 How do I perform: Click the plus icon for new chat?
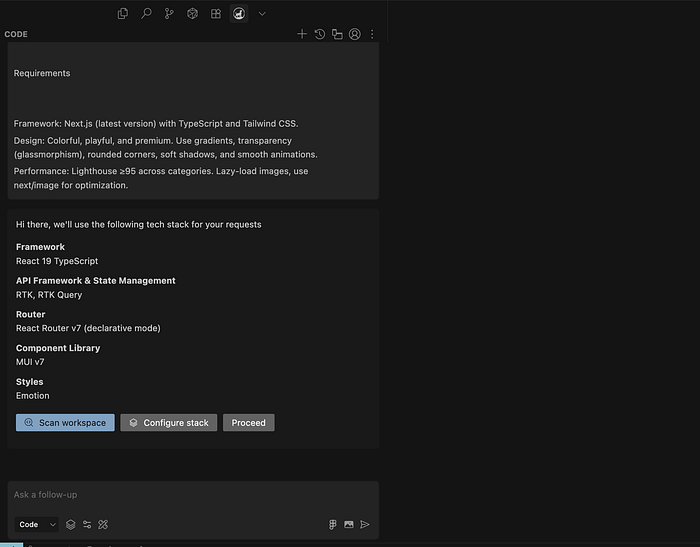pos(302,34)
